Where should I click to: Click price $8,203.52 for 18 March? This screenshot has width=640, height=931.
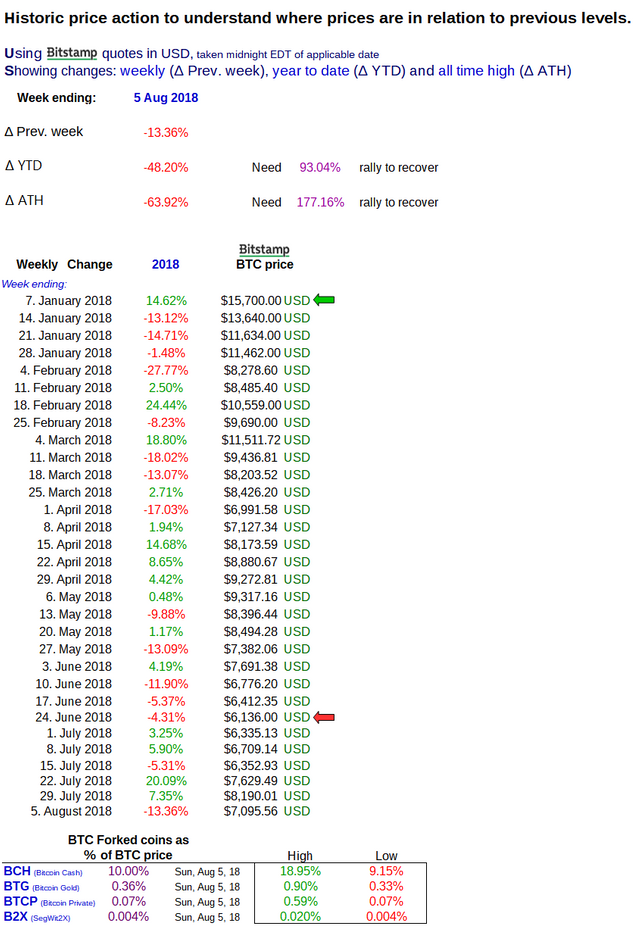[251, 474]
